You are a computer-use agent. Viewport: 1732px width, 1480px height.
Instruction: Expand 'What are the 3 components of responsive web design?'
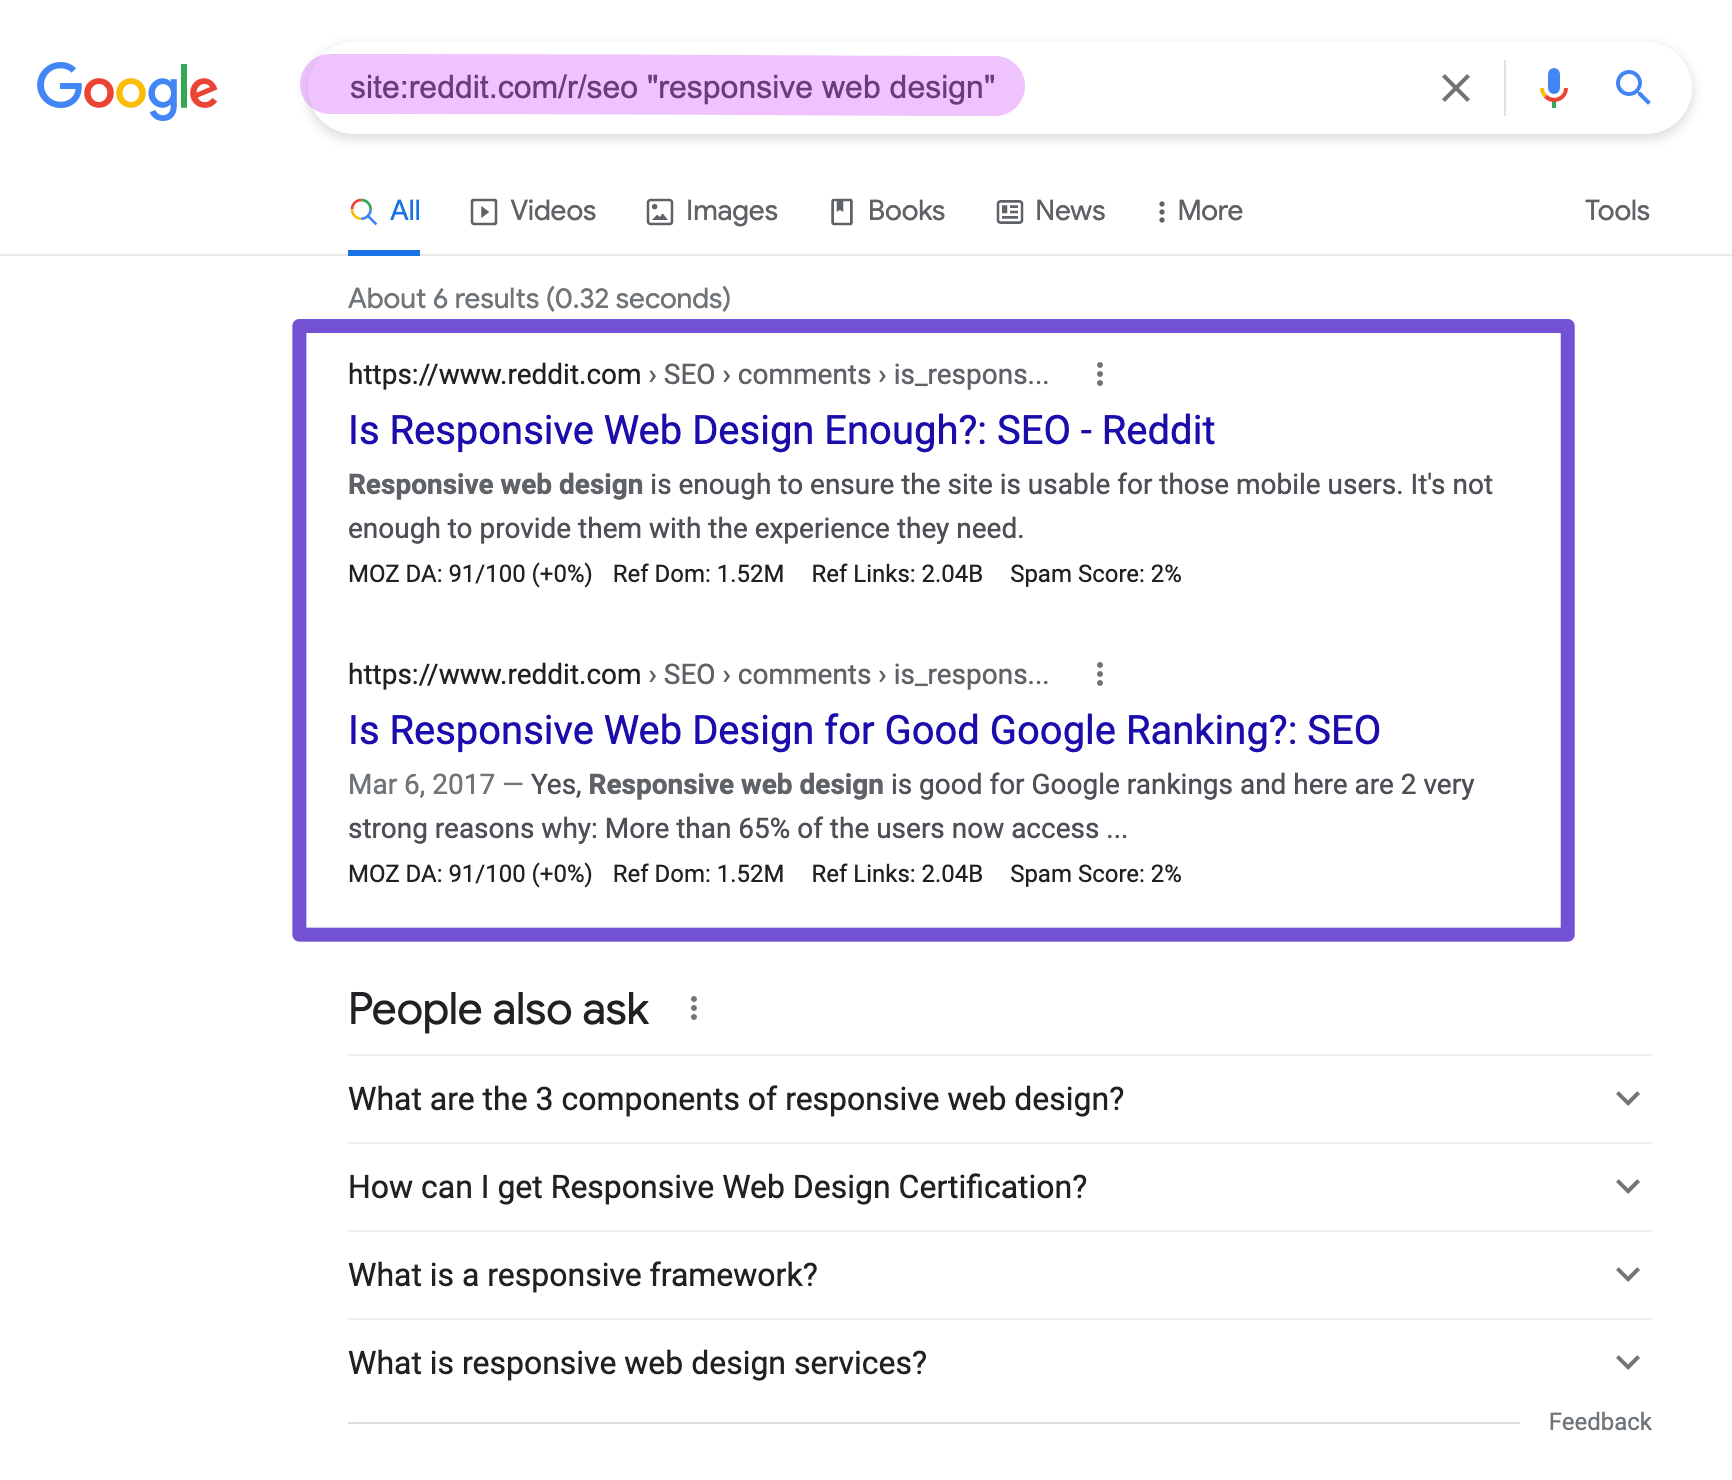point(999,1099)
